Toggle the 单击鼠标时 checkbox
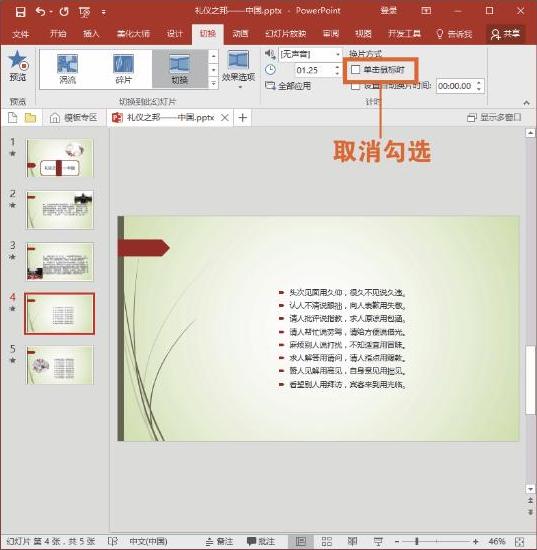 [355, 69]
